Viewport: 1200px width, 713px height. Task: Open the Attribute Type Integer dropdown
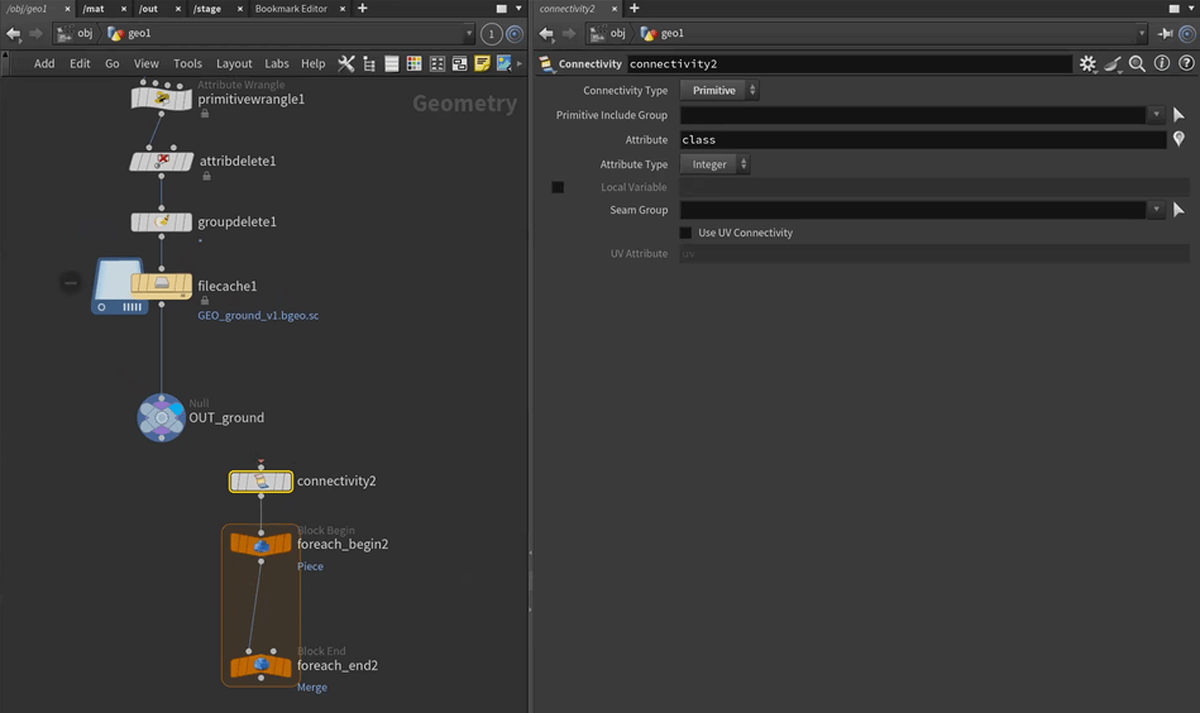715,165
